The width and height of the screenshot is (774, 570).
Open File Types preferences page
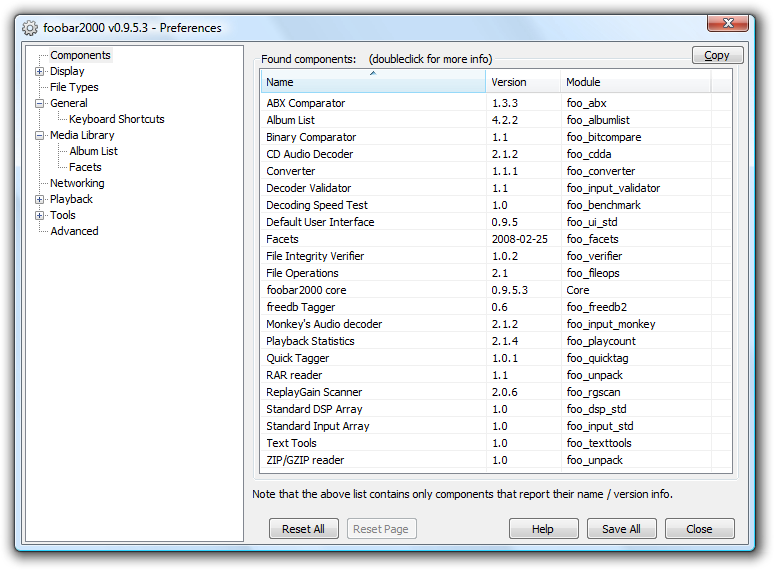click(74, 87)
